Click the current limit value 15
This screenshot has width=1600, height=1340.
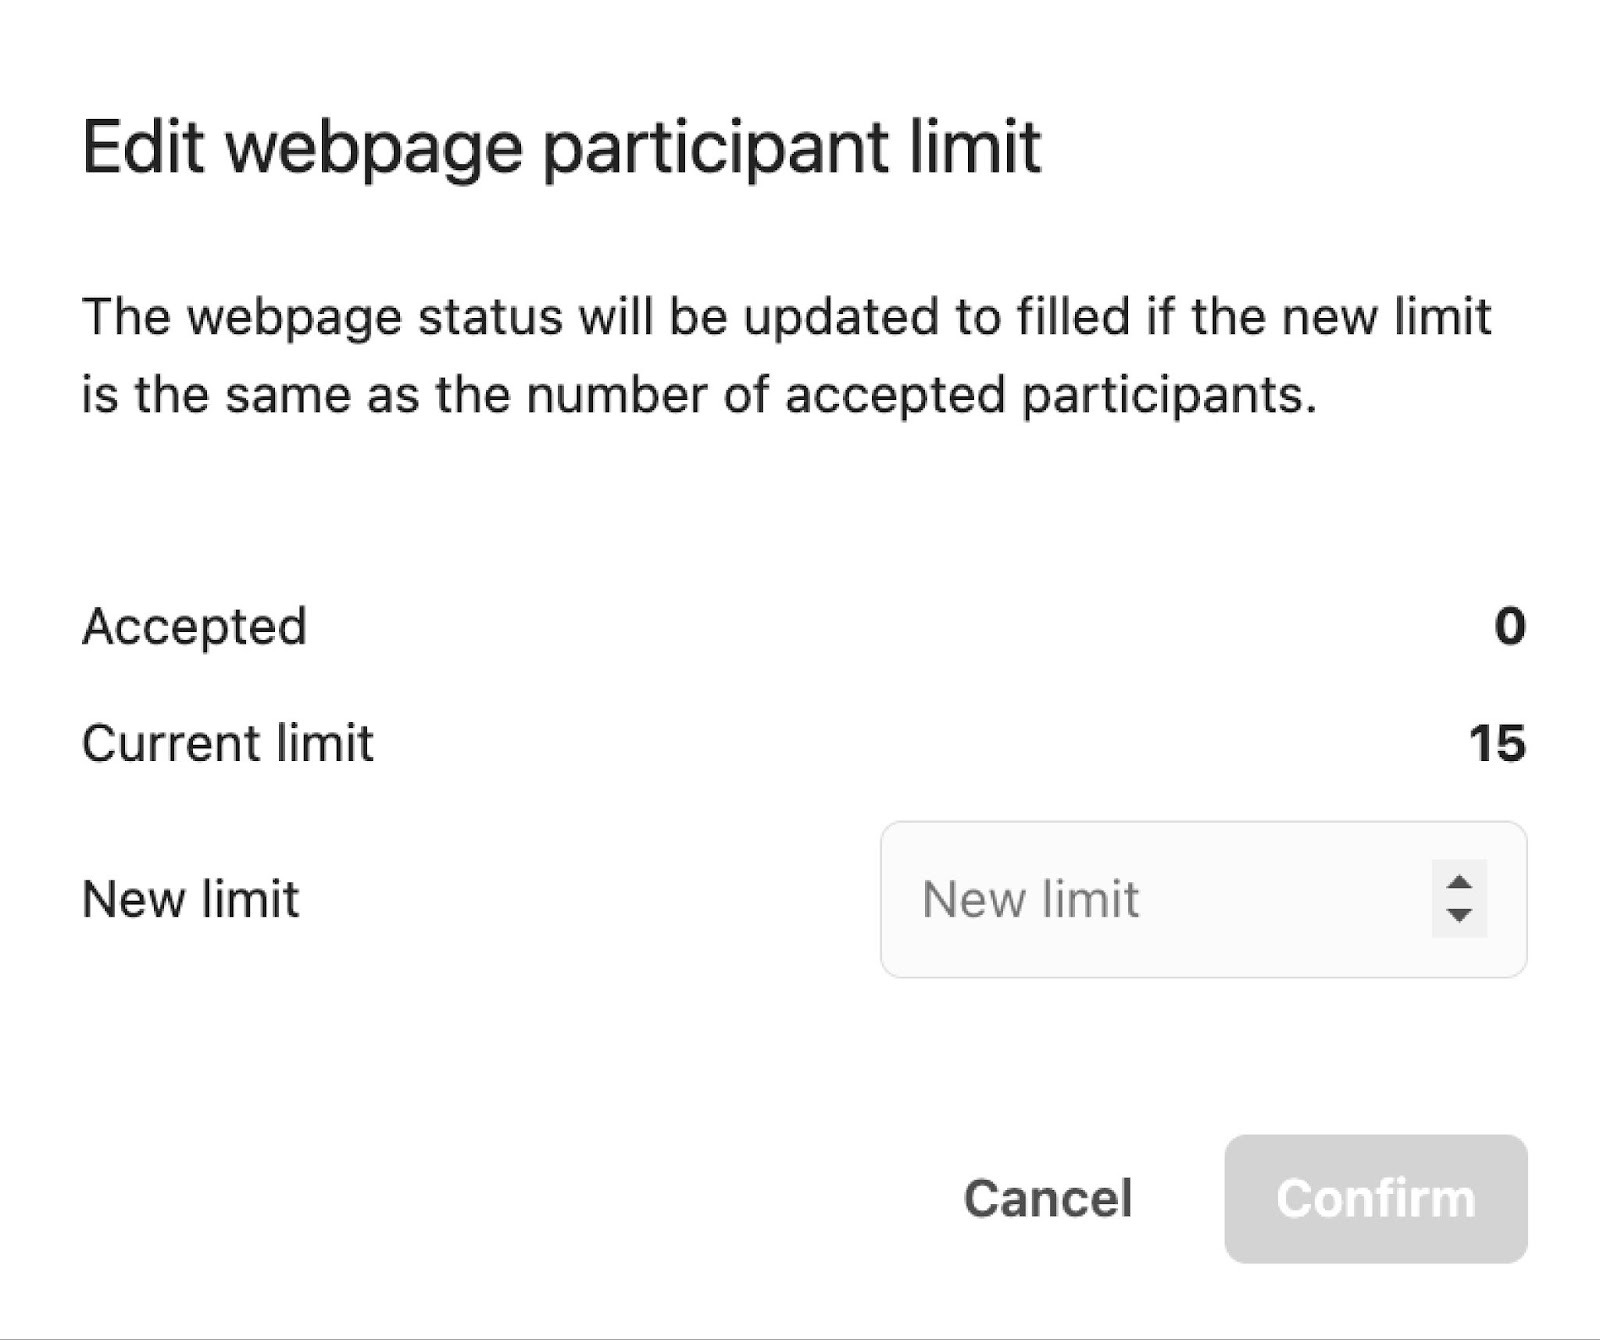pyautogui.click(x=1497, y=743)
